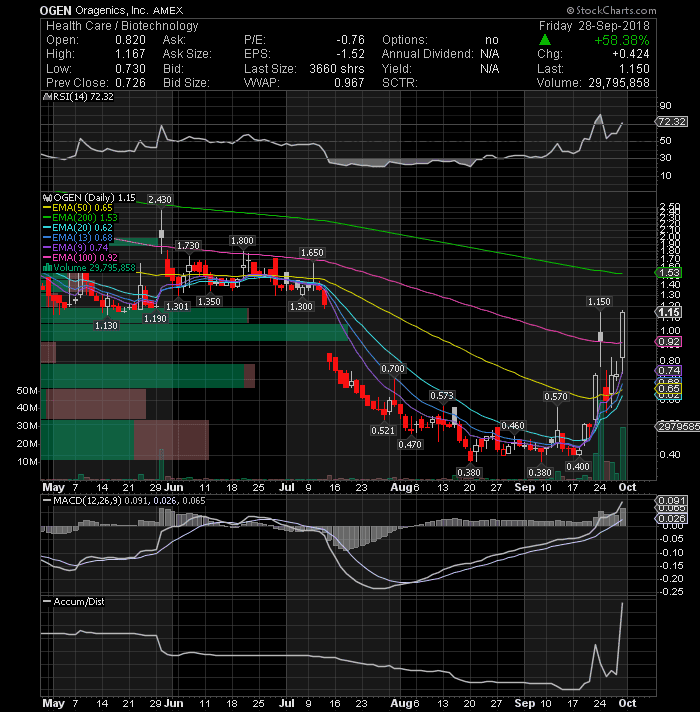Click the MACD 0.091 tag on right axis
Viewport: 700px width, 712px height.
point(671,500)
